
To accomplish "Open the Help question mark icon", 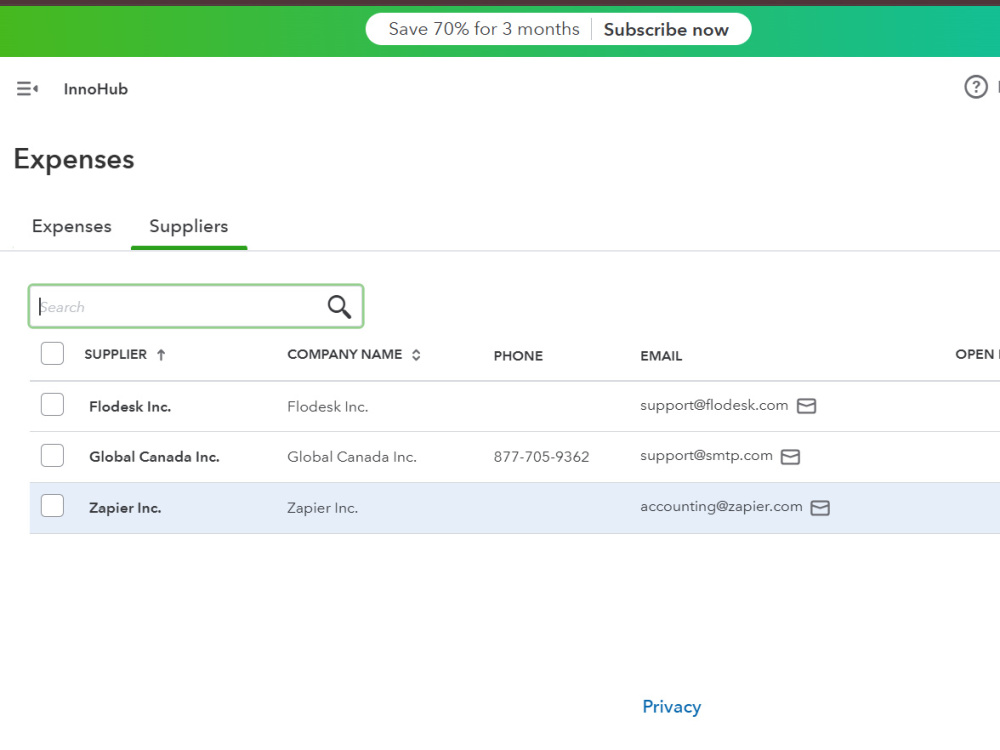I will click(x=976, y=87).
